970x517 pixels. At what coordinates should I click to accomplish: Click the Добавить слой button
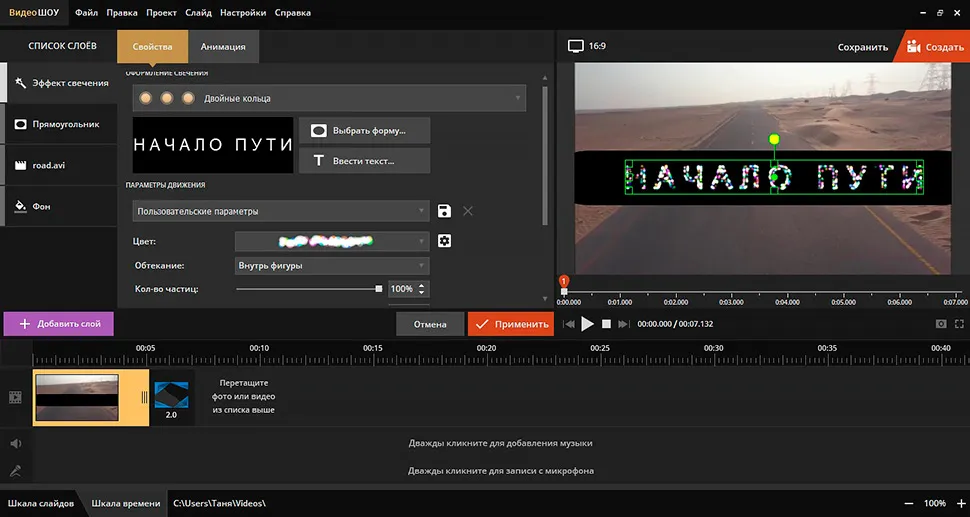pyautogui.click(x=59, y=324)
